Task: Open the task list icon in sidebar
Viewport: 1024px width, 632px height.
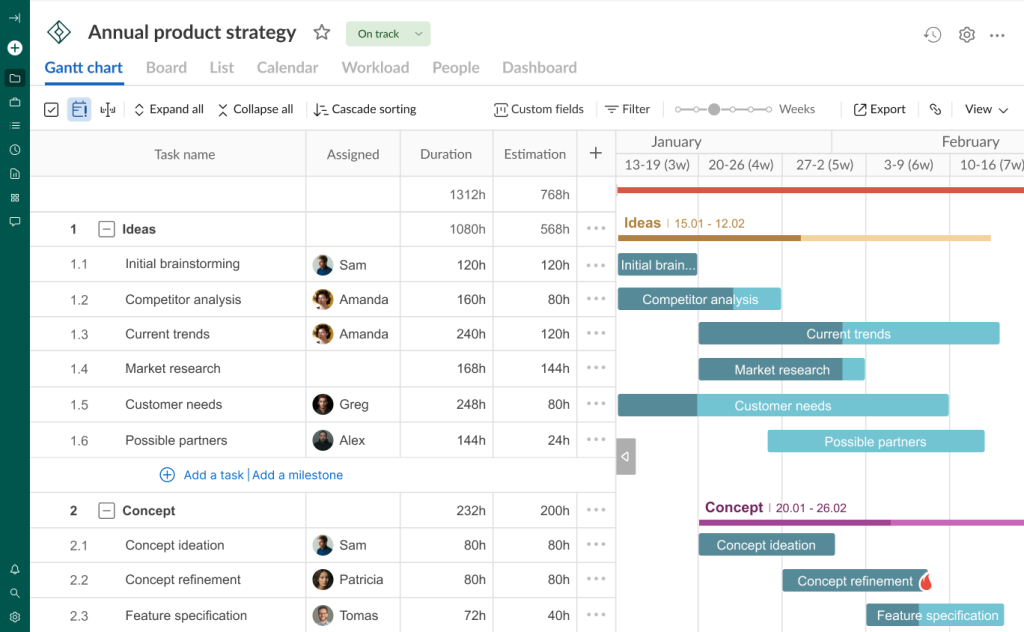Action: pyautogui.click(x=14, y=125)
